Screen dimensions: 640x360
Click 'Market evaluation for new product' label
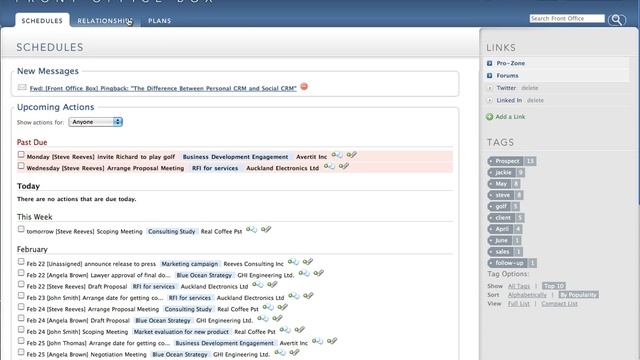tap(181, 332)
